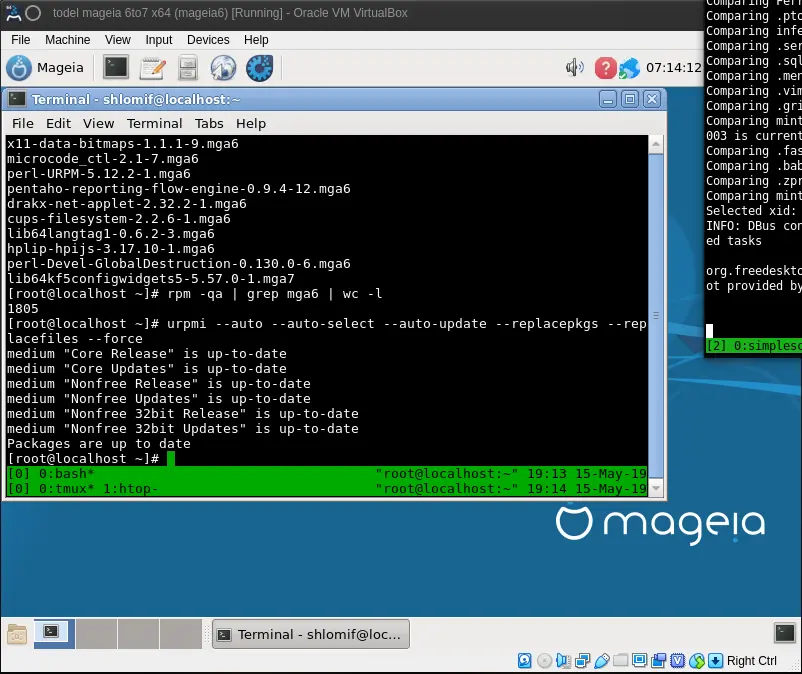Click the VirtualBox mouse integration indicator
This screenshot has width=802, height=674.
point(697,661)
